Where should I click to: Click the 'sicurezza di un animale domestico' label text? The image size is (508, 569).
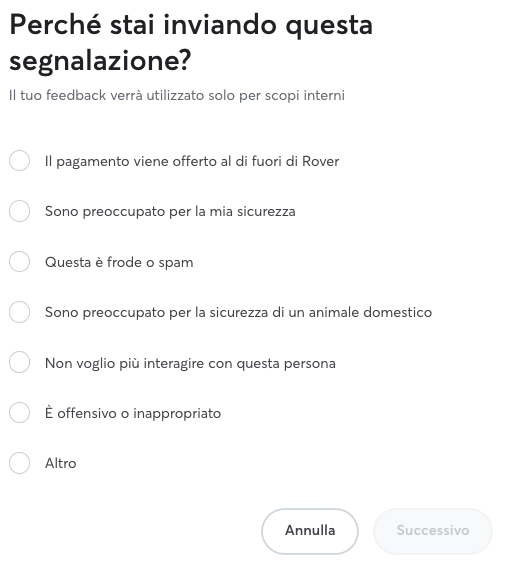click(x=321, y=312)
